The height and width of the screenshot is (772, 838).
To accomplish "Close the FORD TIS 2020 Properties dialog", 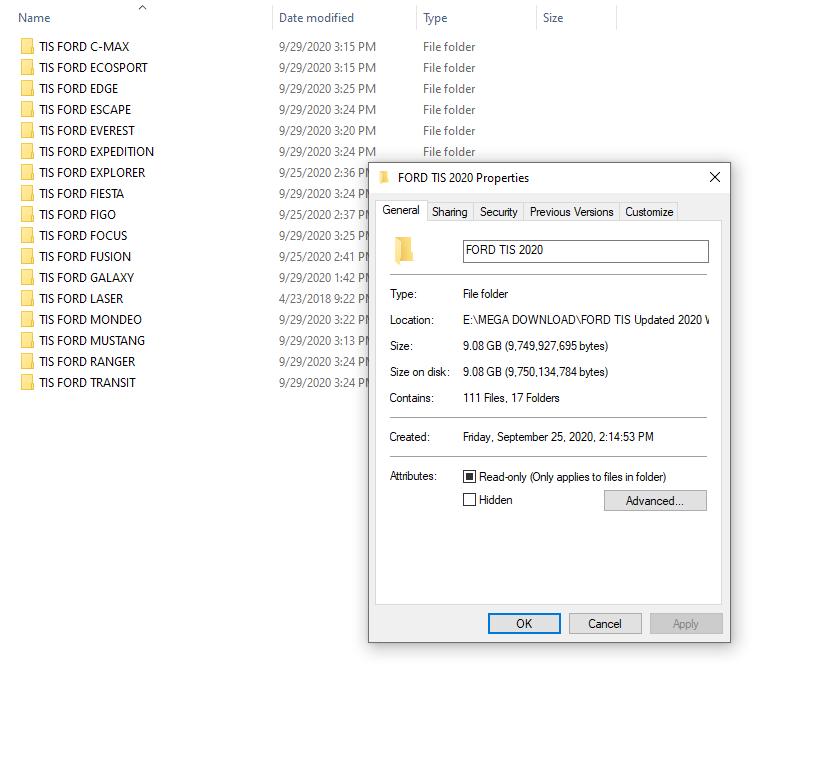I will [x=715, y=177].
